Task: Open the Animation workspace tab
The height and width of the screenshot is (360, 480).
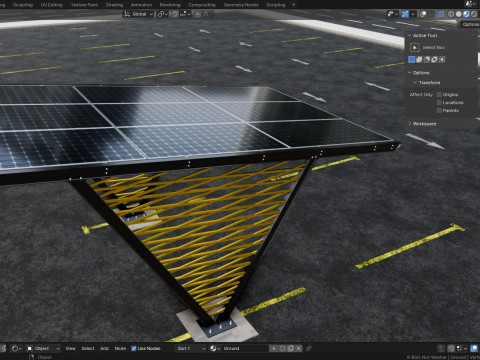Action: click(141, 5)
